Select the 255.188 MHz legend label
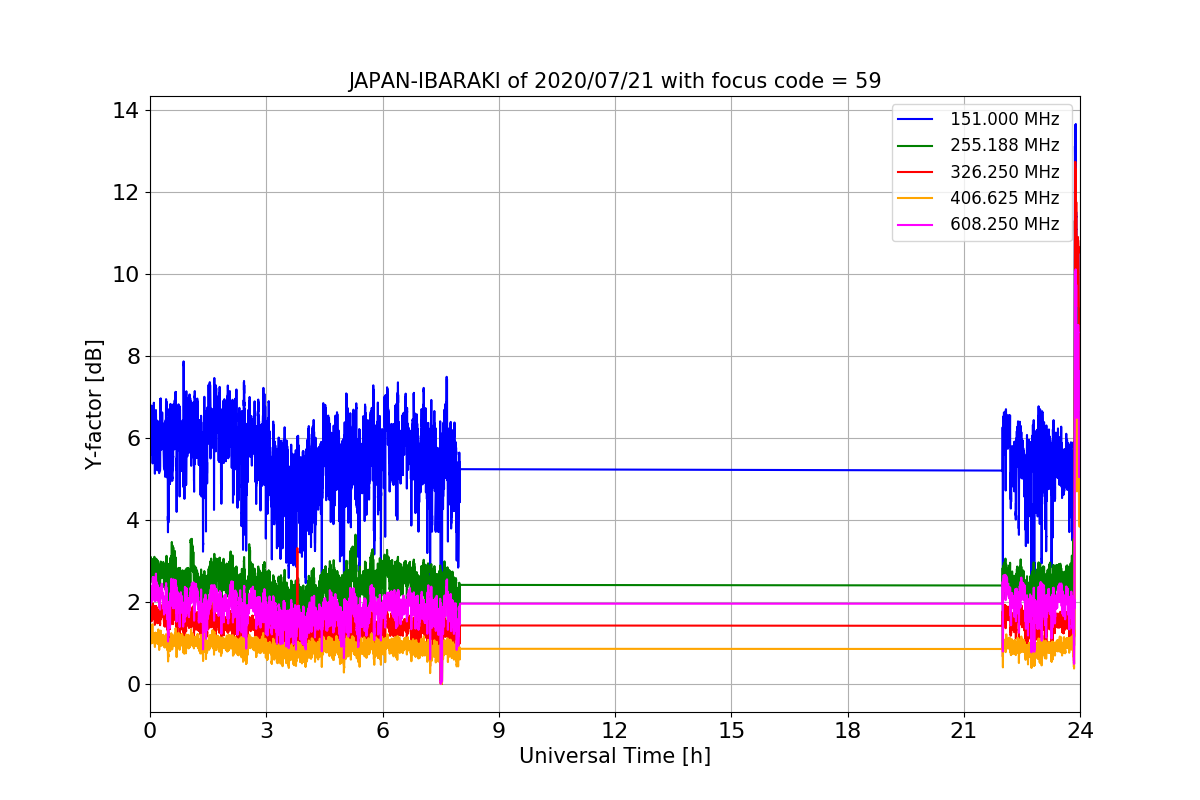 1004,145
